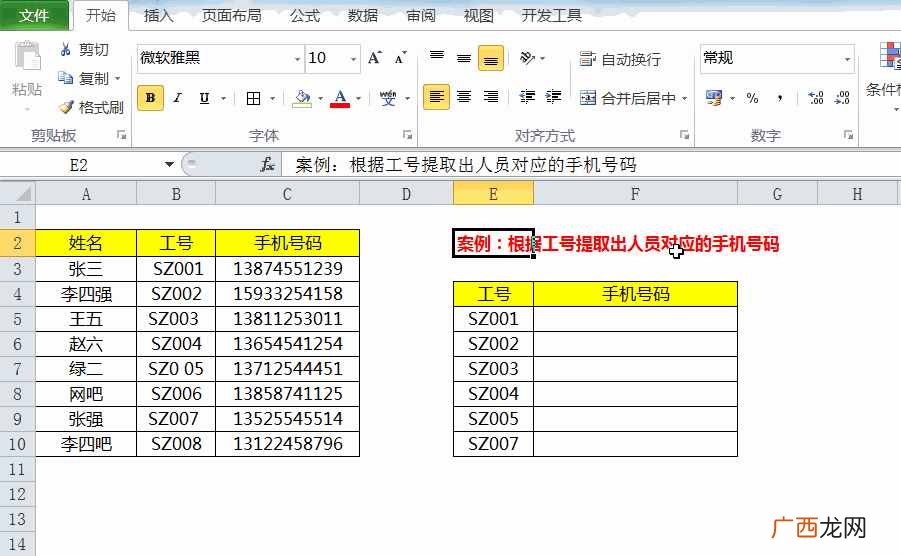Open the fill color dropdown arrow
The image size is (901, 556).
pyautogui.click(x=320, y=98)
